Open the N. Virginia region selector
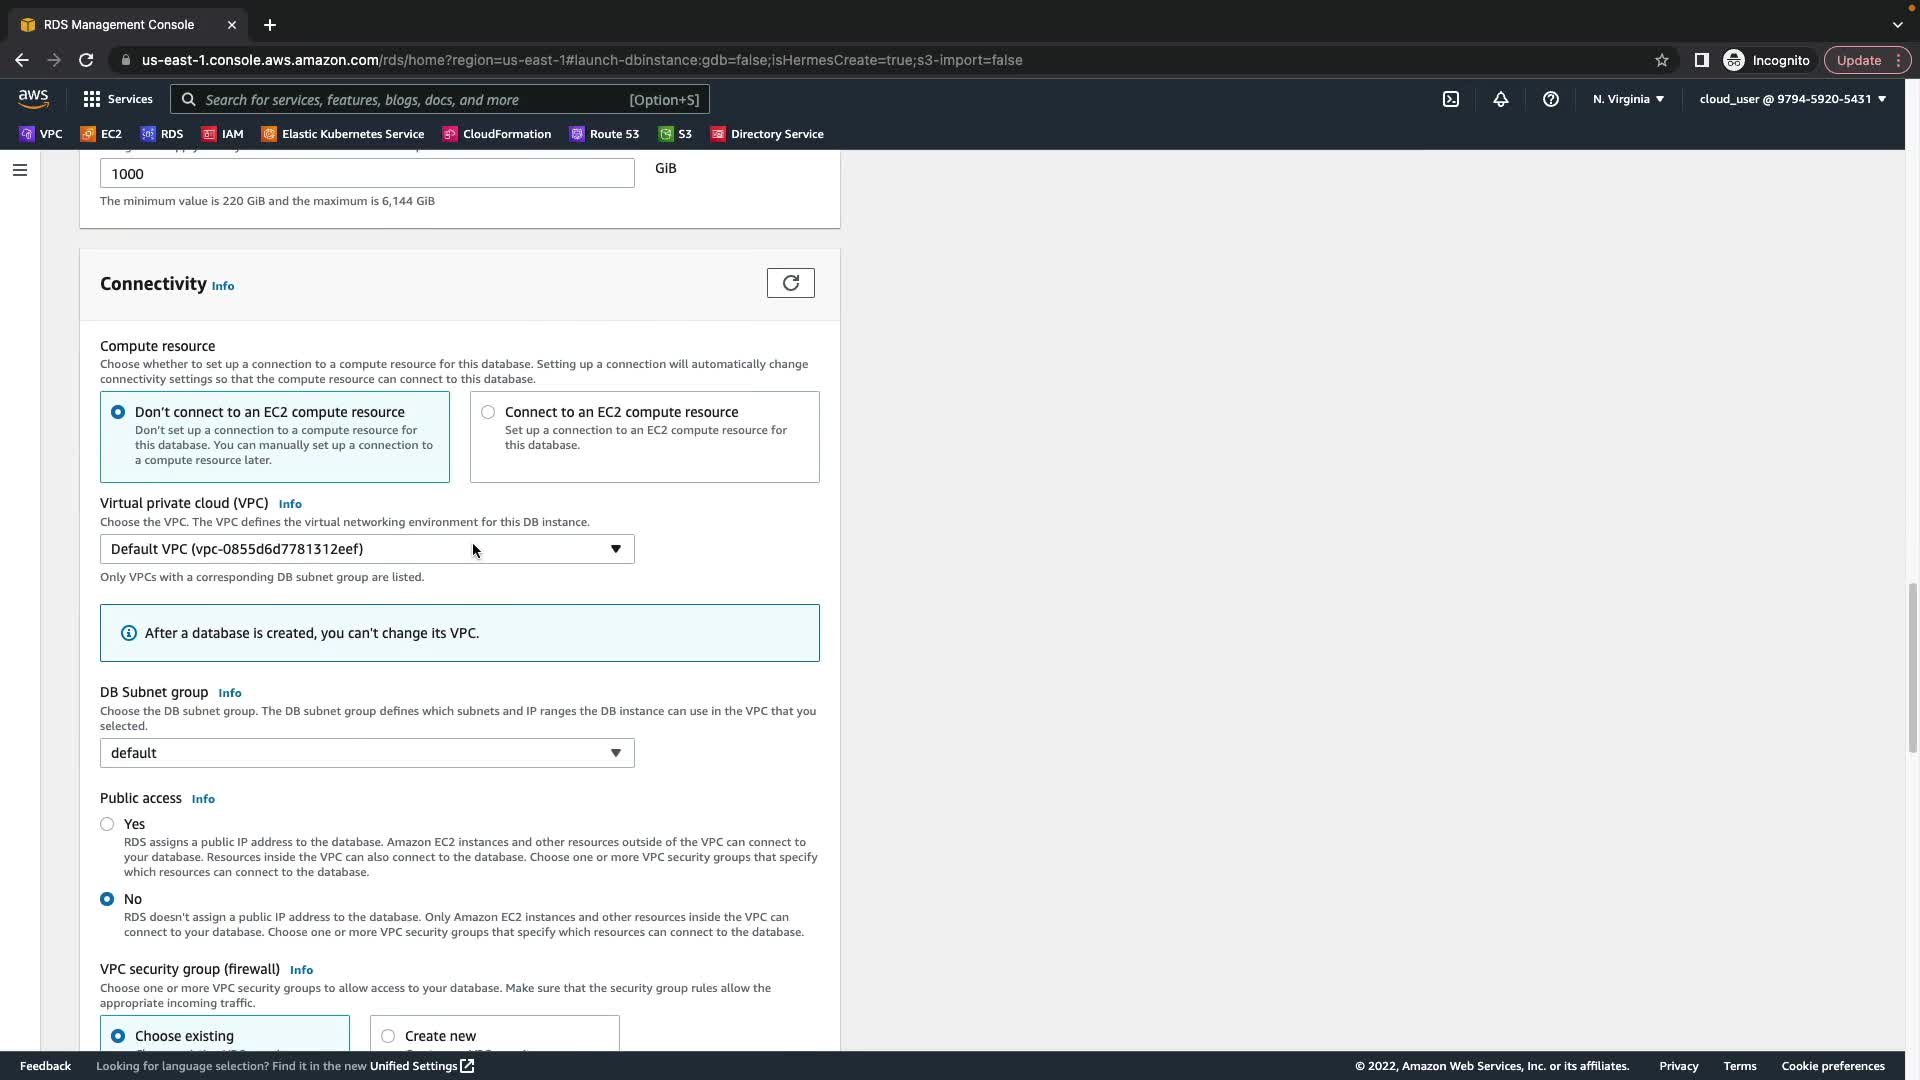This screenshot has height=1080, width=1920. click(x=1627, y=99)
